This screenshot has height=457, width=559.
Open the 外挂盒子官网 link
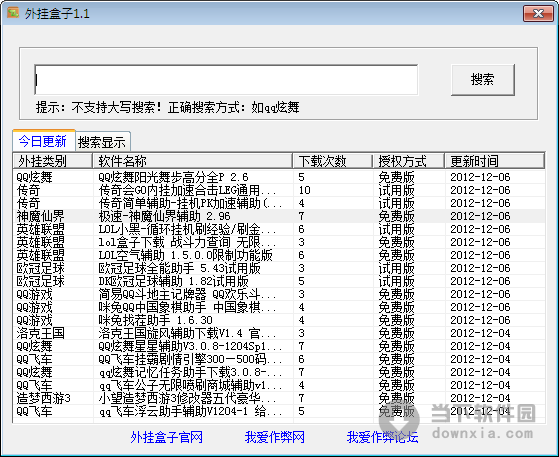[x=166, y=437]
